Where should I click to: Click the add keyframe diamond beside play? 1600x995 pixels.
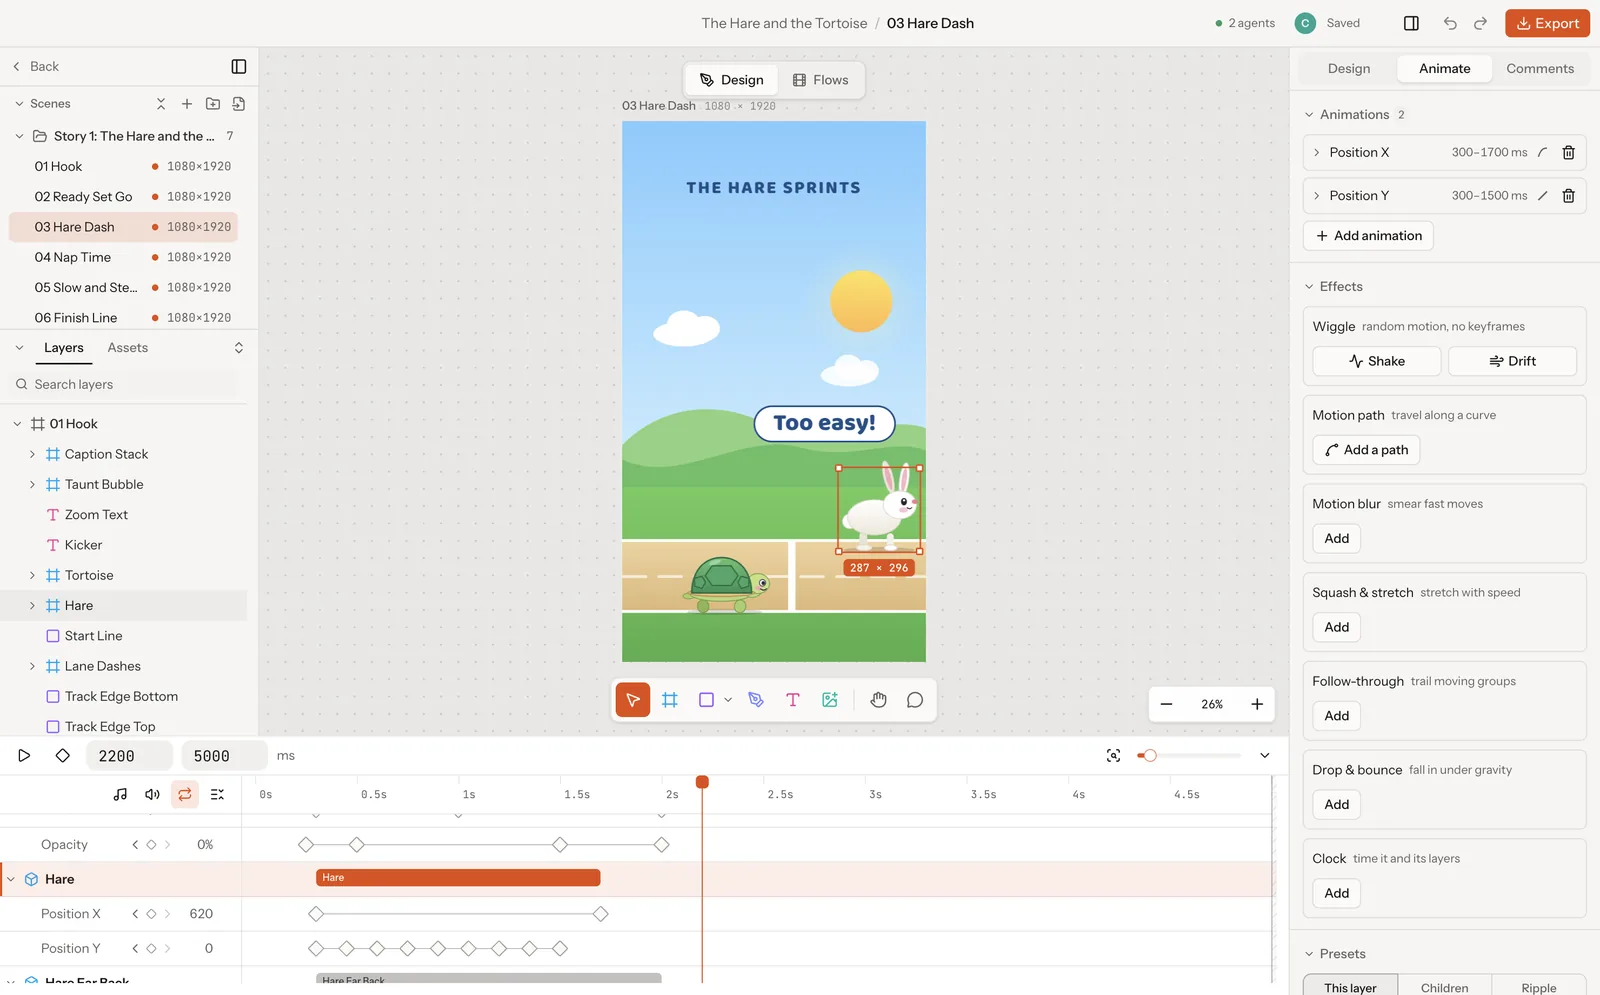click(x=63, y=756)
